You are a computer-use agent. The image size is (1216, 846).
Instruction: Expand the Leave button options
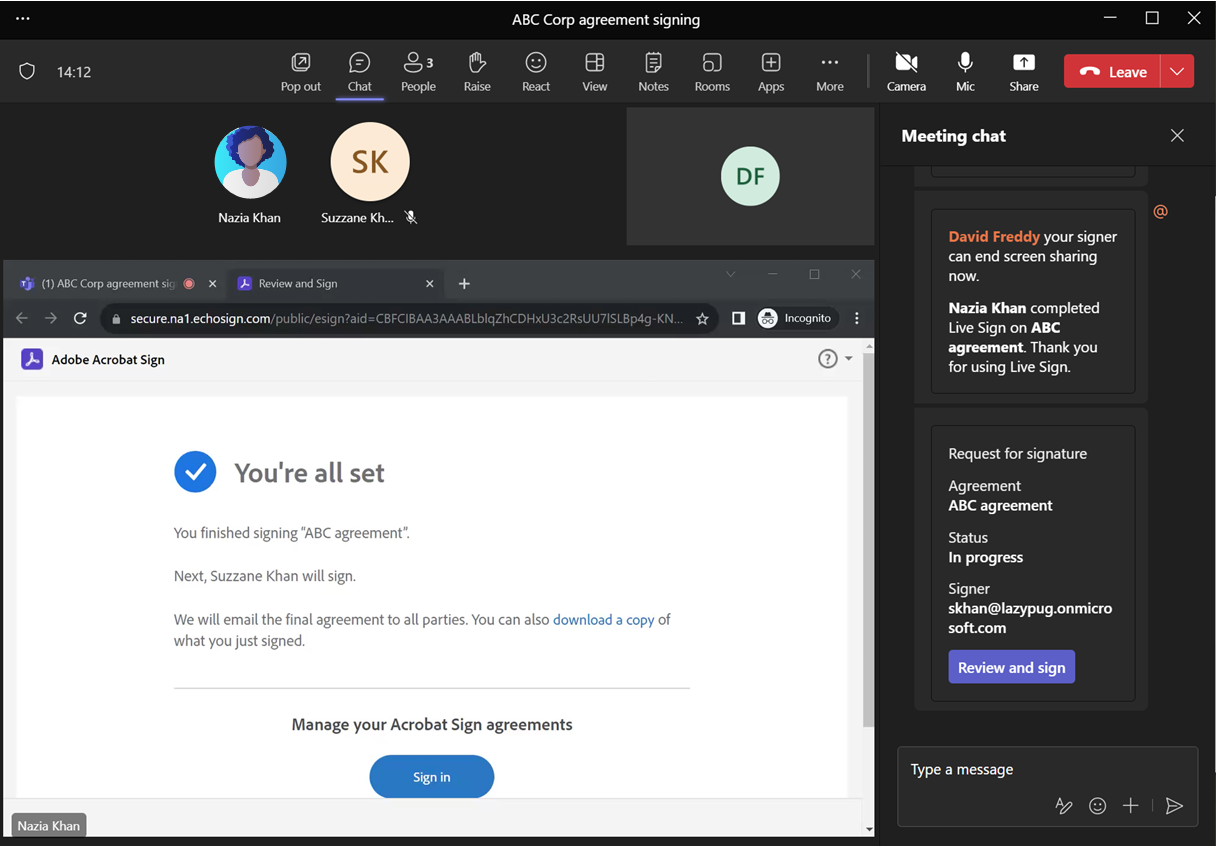[x=1179, y=71]
